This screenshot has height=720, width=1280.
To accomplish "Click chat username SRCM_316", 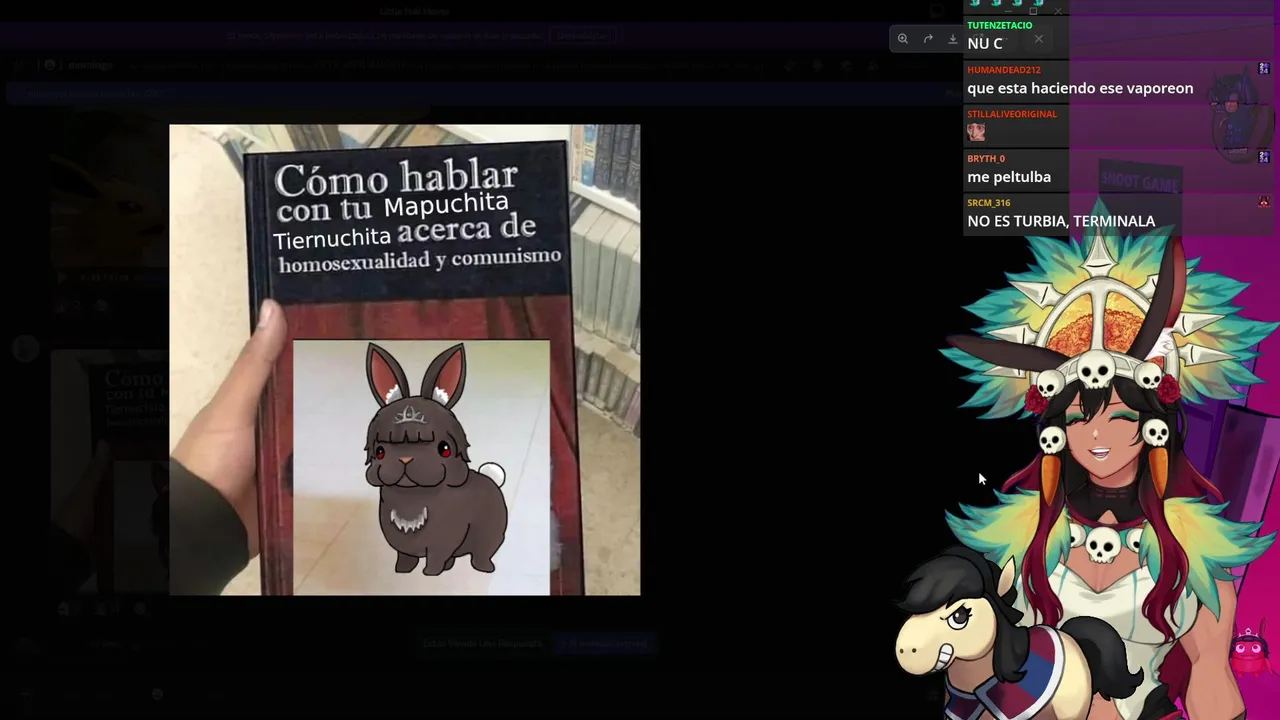I will [x=988, y=203].
